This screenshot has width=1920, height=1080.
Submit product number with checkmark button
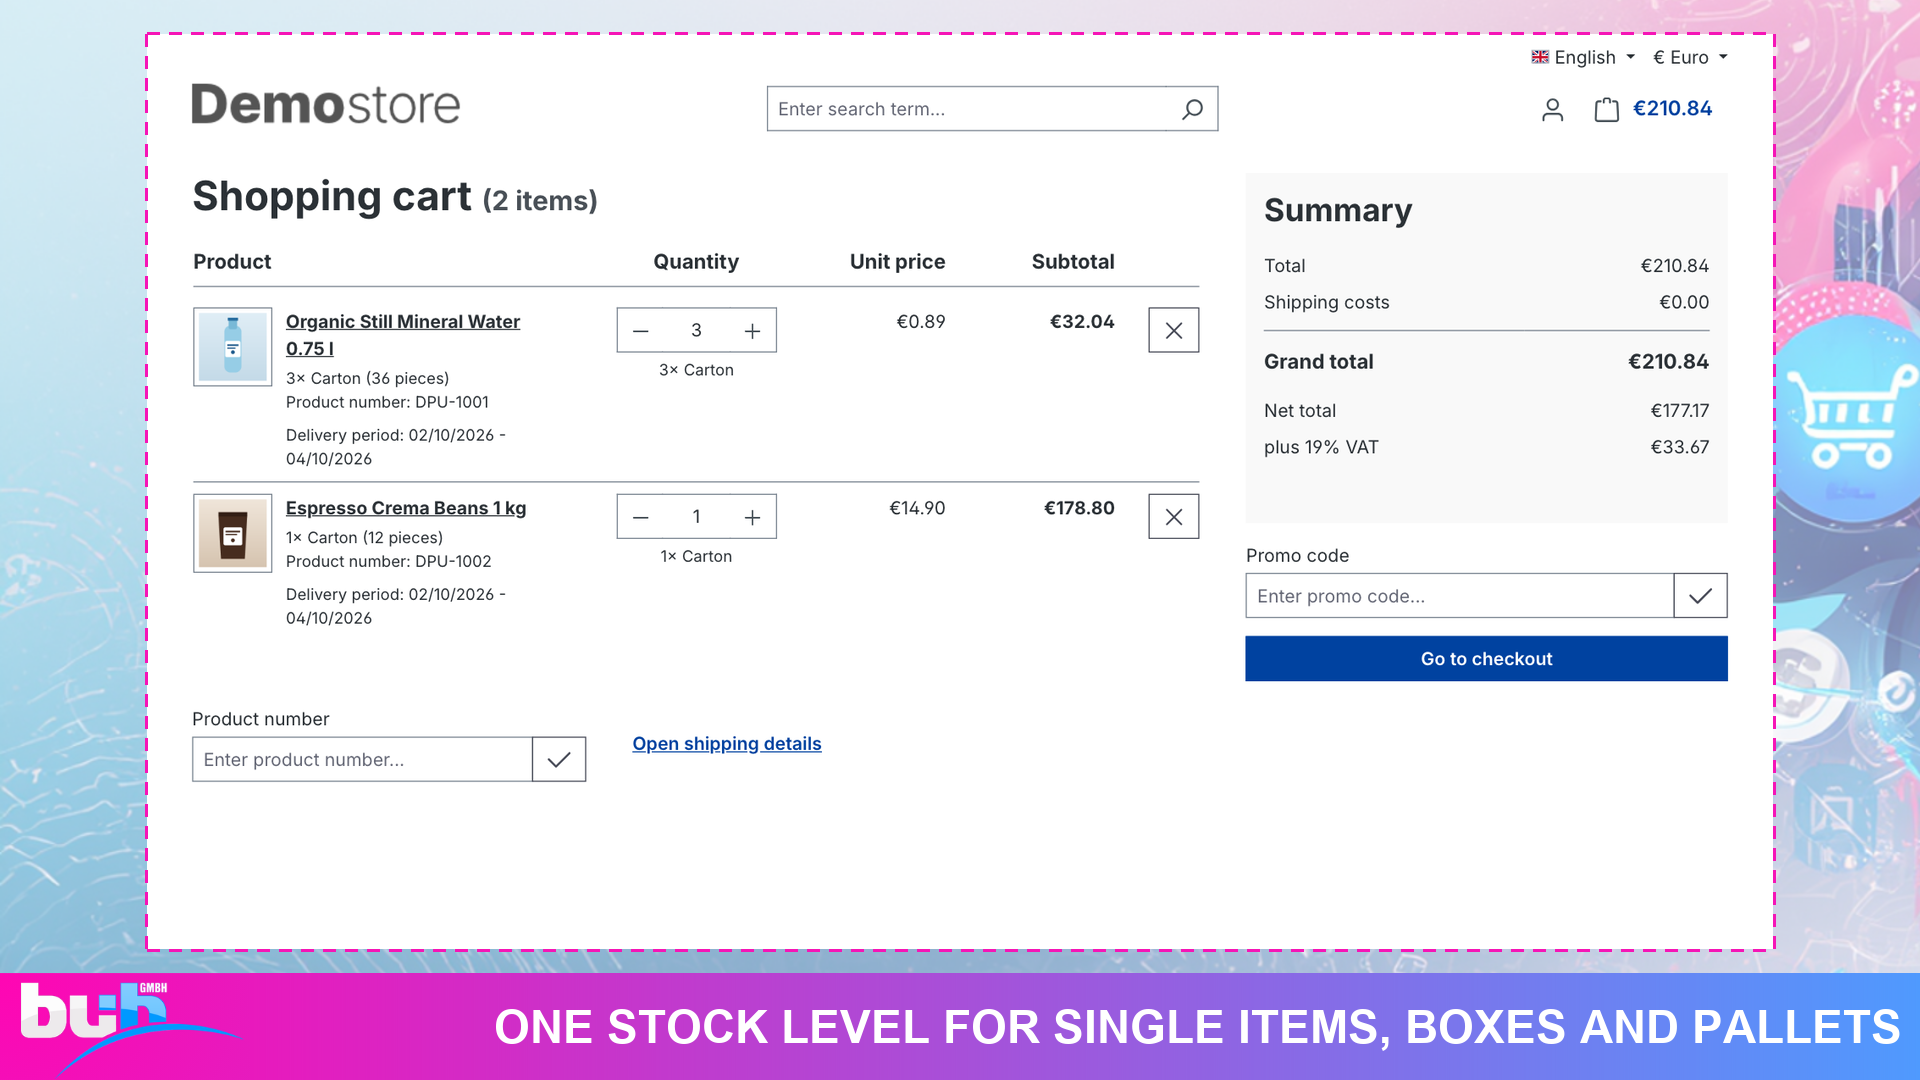tap(559, 760)
